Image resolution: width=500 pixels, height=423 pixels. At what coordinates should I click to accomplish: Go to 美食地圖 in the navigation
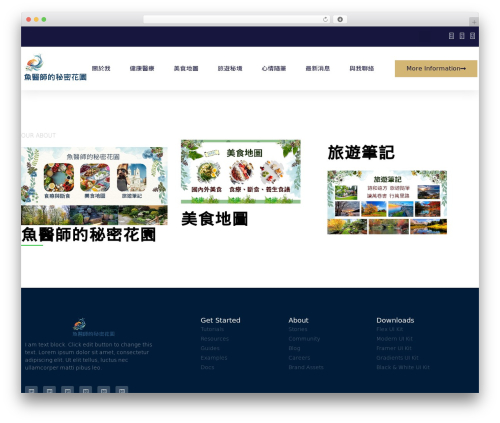[186, 68]
